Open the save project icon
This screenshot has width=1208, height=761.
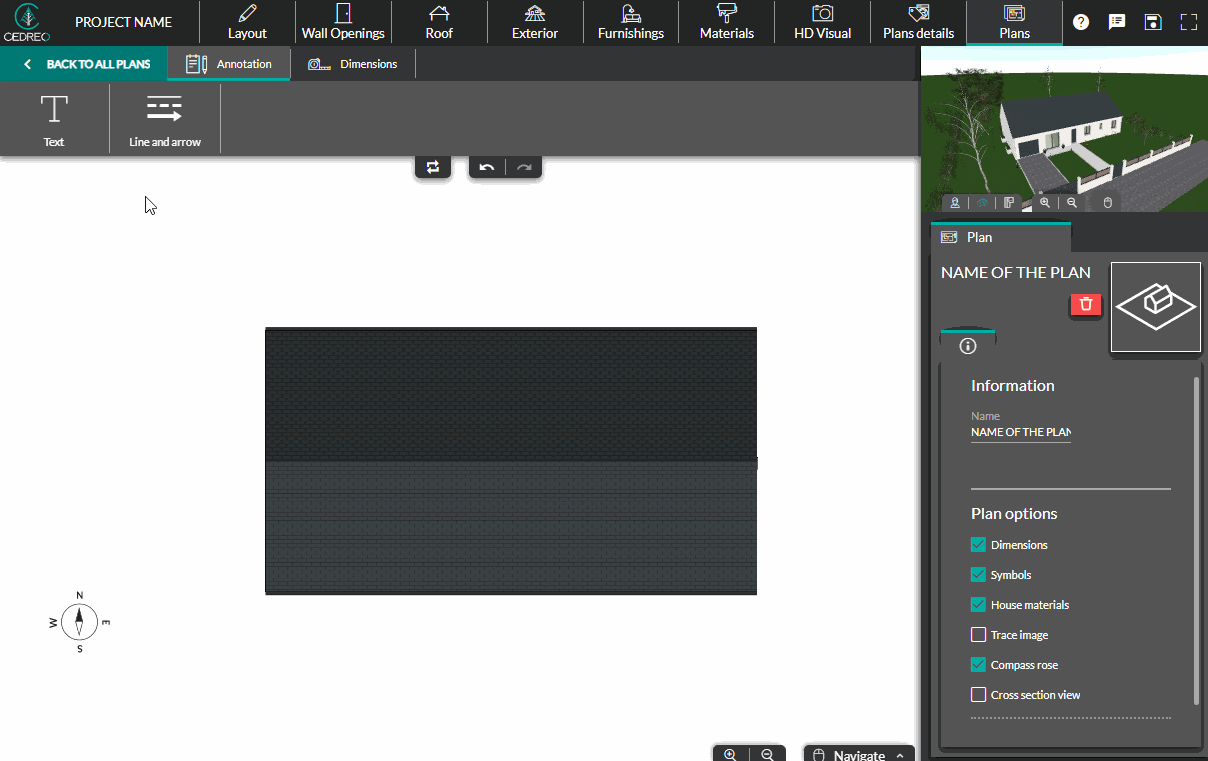pyautogui.click(x=1153, y=21)
